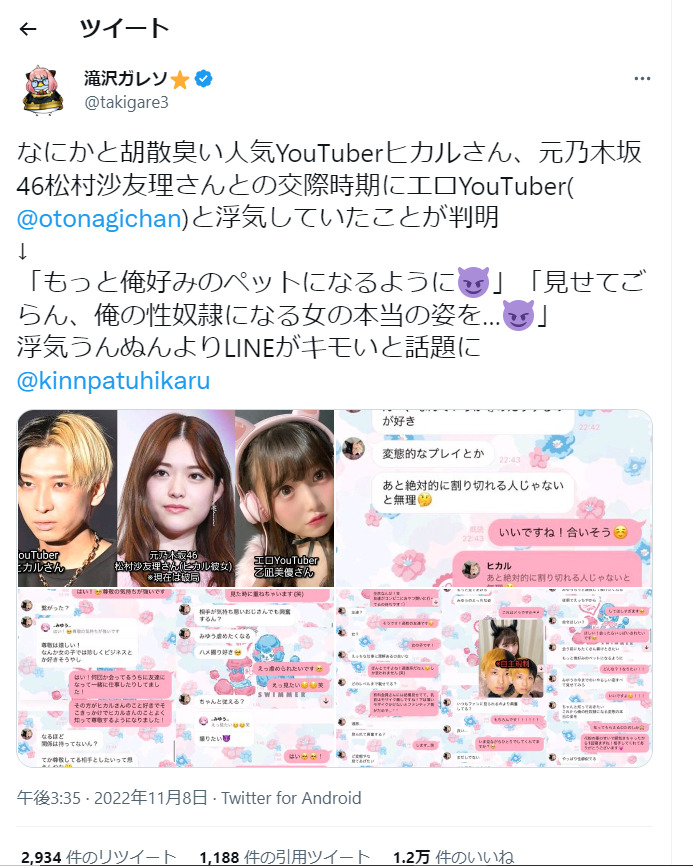View the 1,188 件の引用ツイート list
Image resolution: width=693 pixels, height=866 pixels.
(x=284, y=857)
